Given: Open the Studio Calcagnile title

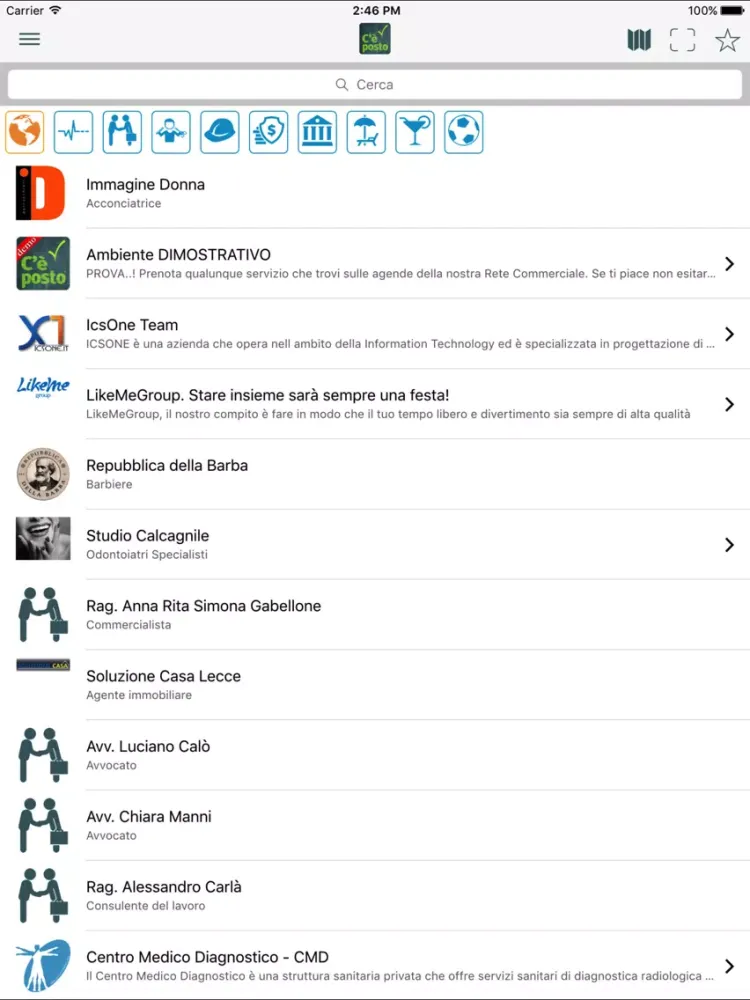Looking at the screenshot, I should 148,536.
